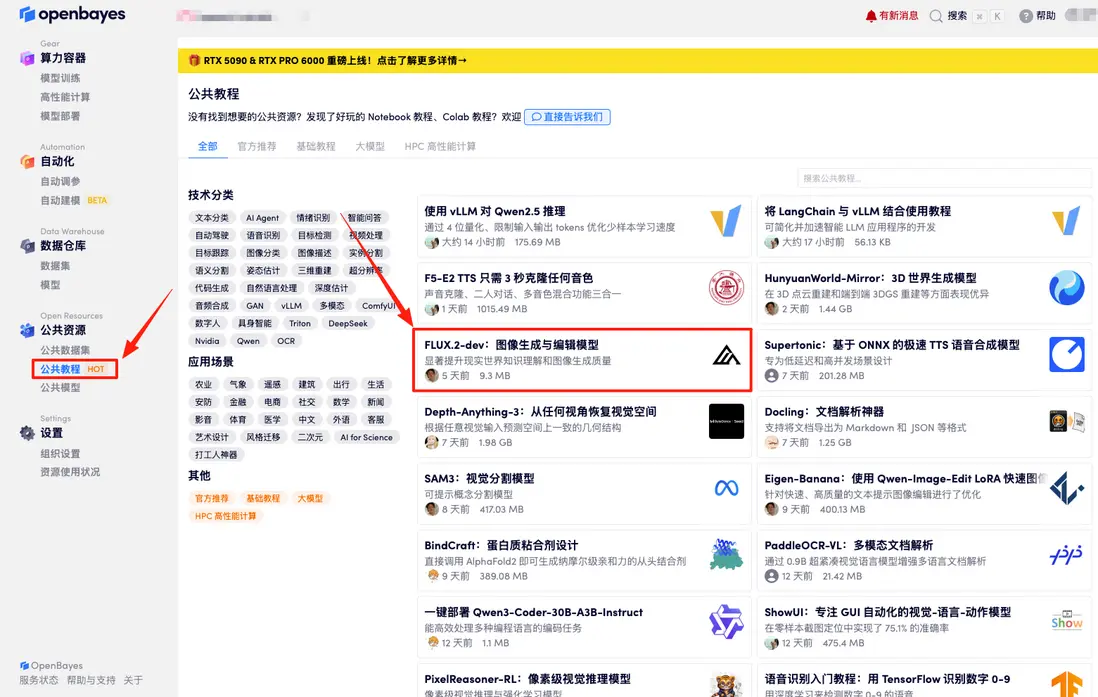Screen dimensions: 1098x697
Task: Select the orange HPC 高性能计算 tag
Action: (x=225, y=516)
